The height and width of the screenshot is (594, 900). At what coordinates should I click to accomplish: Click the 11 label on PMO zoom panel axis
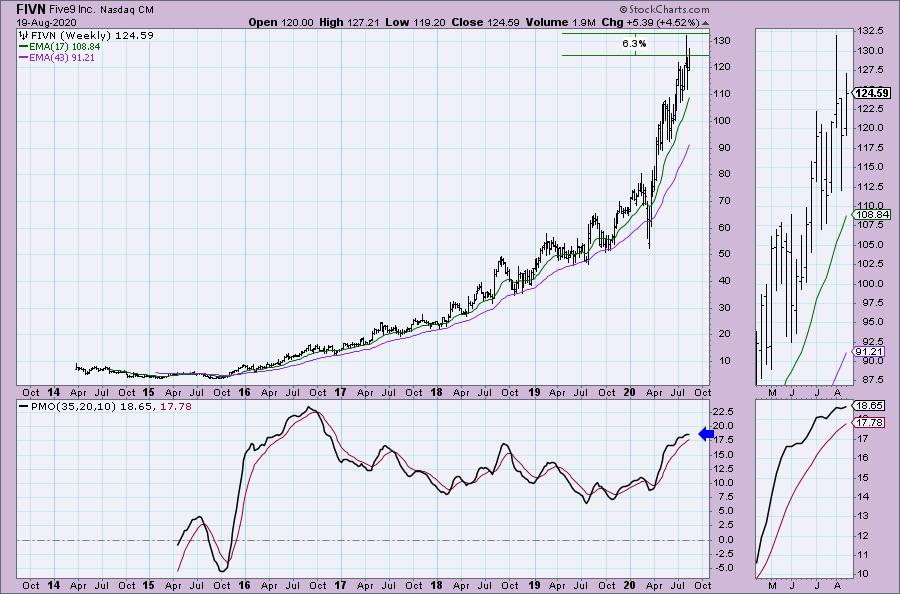[x=861, y=555]
